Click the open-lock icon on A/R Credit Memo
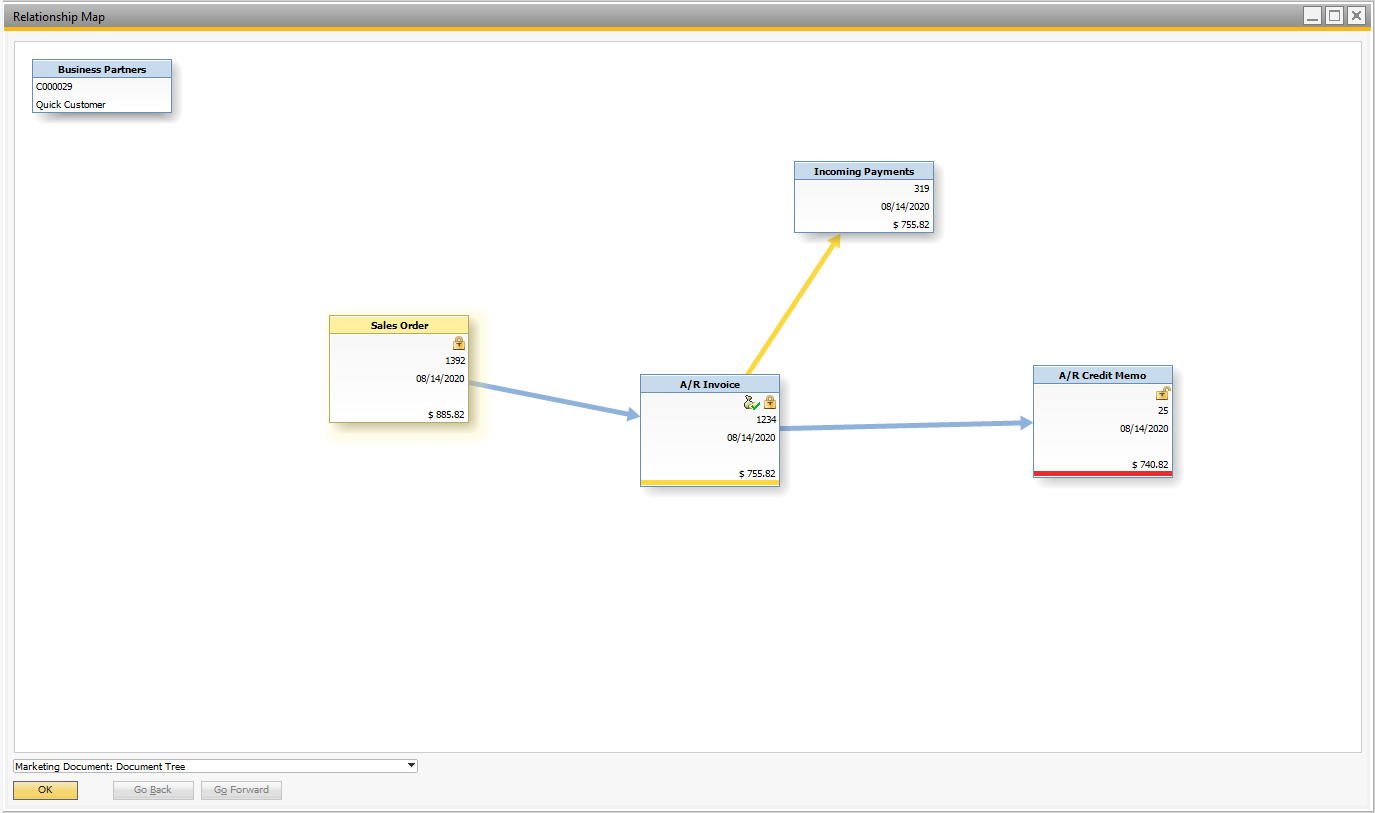This screenshot has width=1375, height=813. point(1162,393)
